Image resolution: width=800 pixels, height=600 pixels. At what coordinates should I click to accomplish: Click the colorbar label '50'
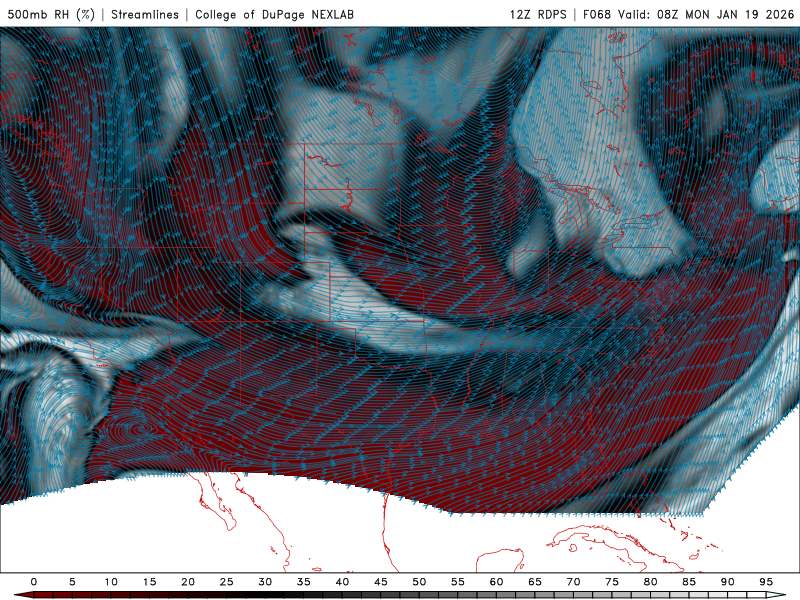click(x=419, y=582)
